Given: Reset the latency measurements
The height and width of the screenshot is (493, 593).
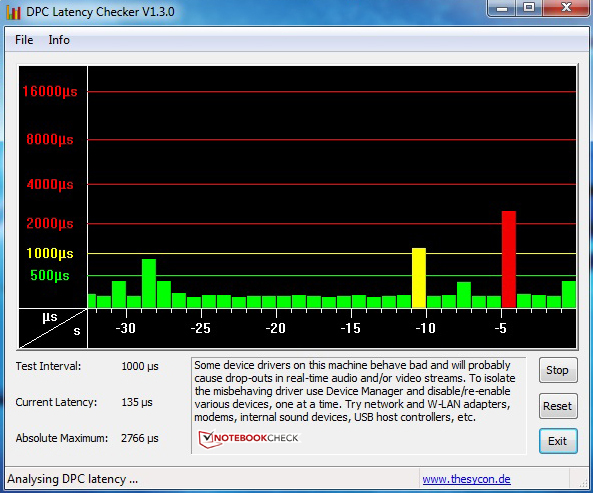Looking at the screenshot, I should click(x=558, y=406).
